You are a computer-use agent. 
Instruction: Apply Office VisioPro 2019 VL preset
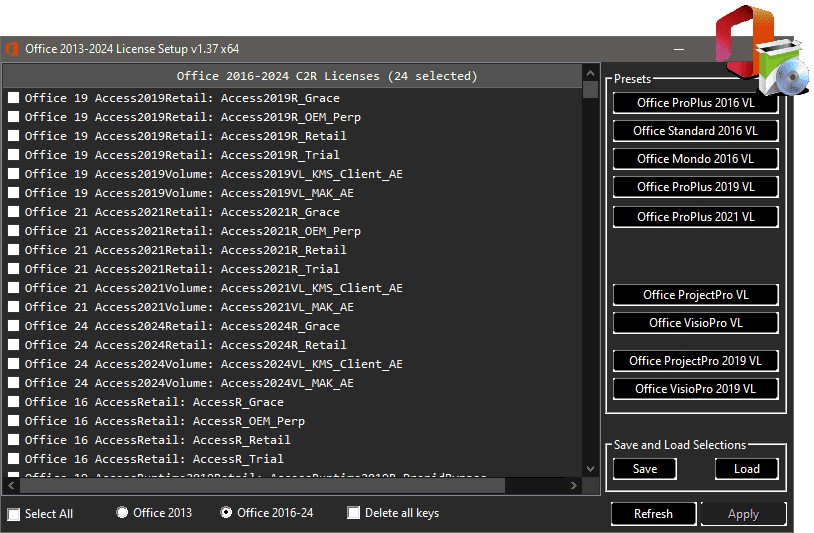coord(696,389)
